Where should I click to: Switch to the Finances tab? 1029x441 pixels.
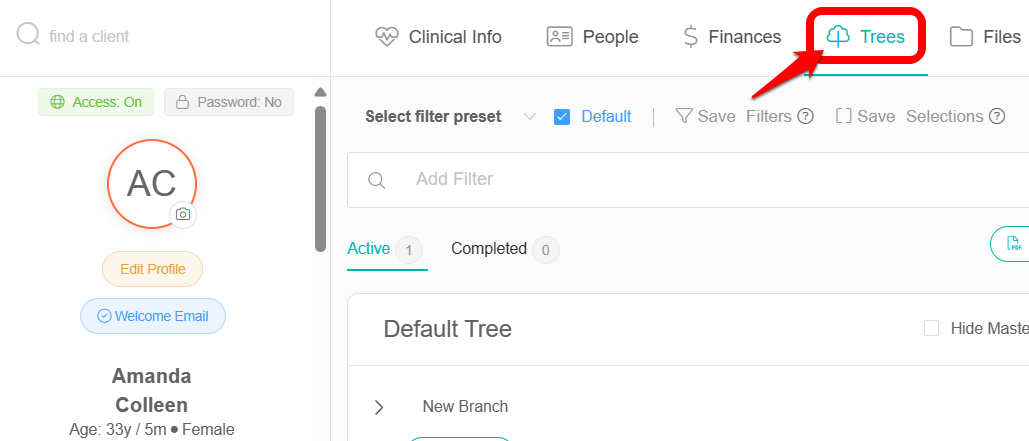(x=732, y=37)
